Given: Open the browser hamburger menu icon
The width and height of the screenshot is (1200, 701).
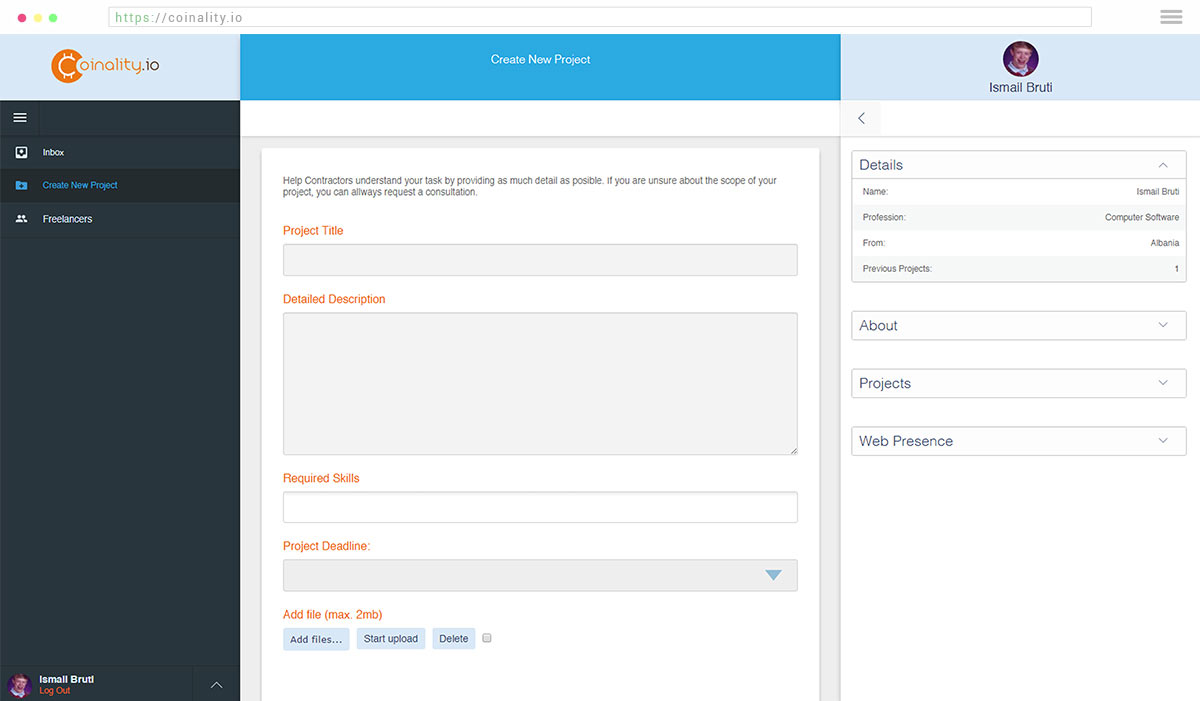Looking at the screenshot, I should (x=1171, y=17).
